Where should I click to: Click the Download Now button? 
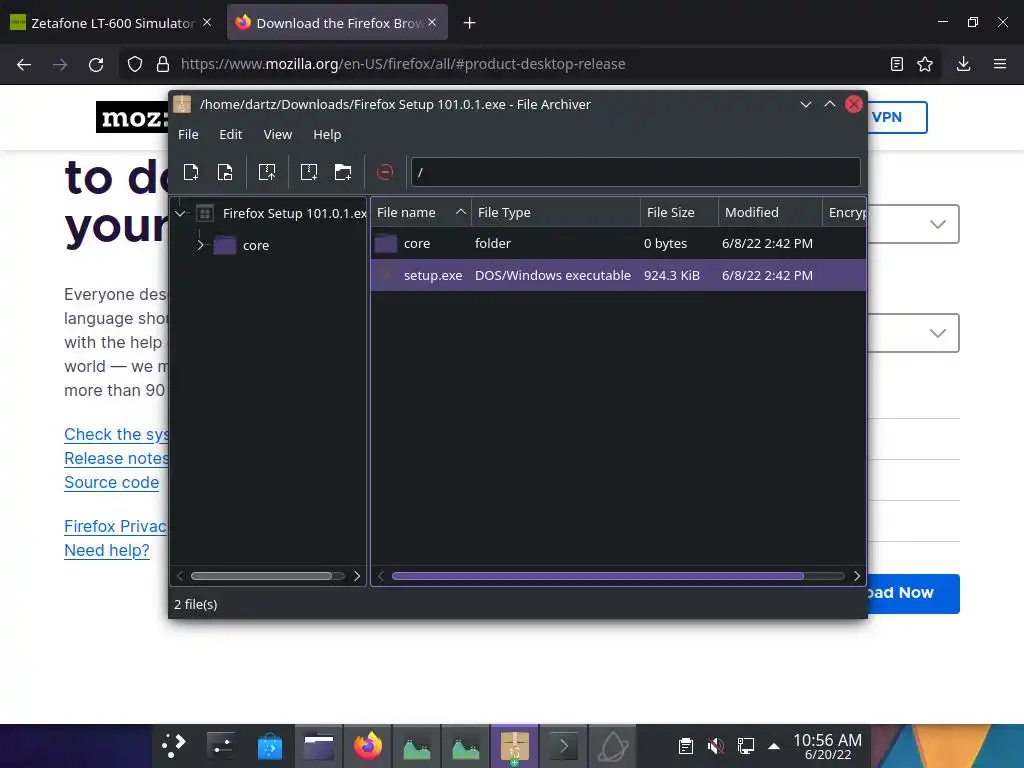(x=913, y=593)
